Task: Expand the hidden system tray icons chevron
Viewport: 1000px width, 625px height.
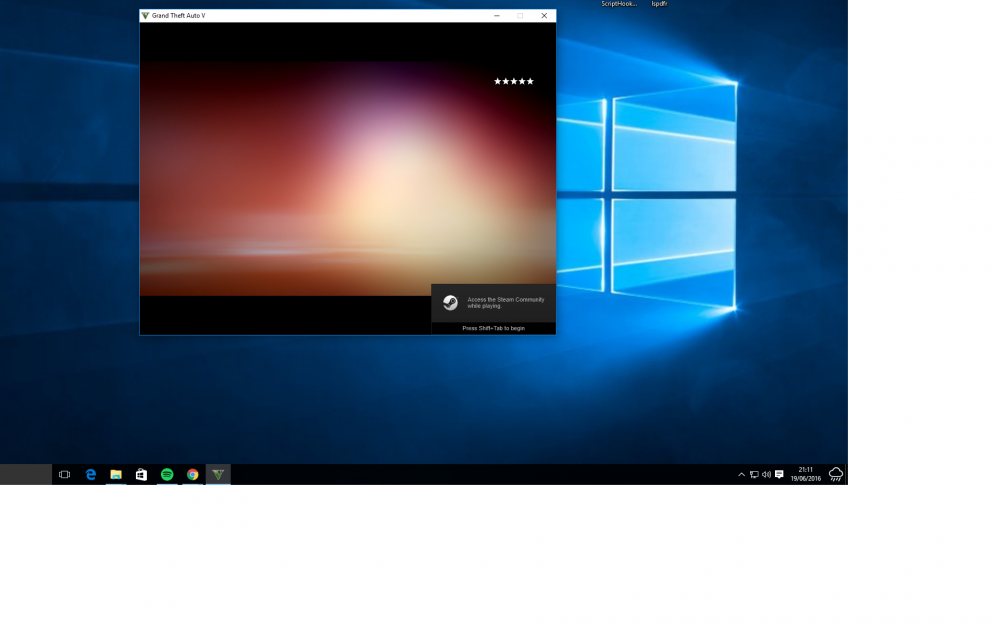Action: pyautogui.click(x=741, y=474)
